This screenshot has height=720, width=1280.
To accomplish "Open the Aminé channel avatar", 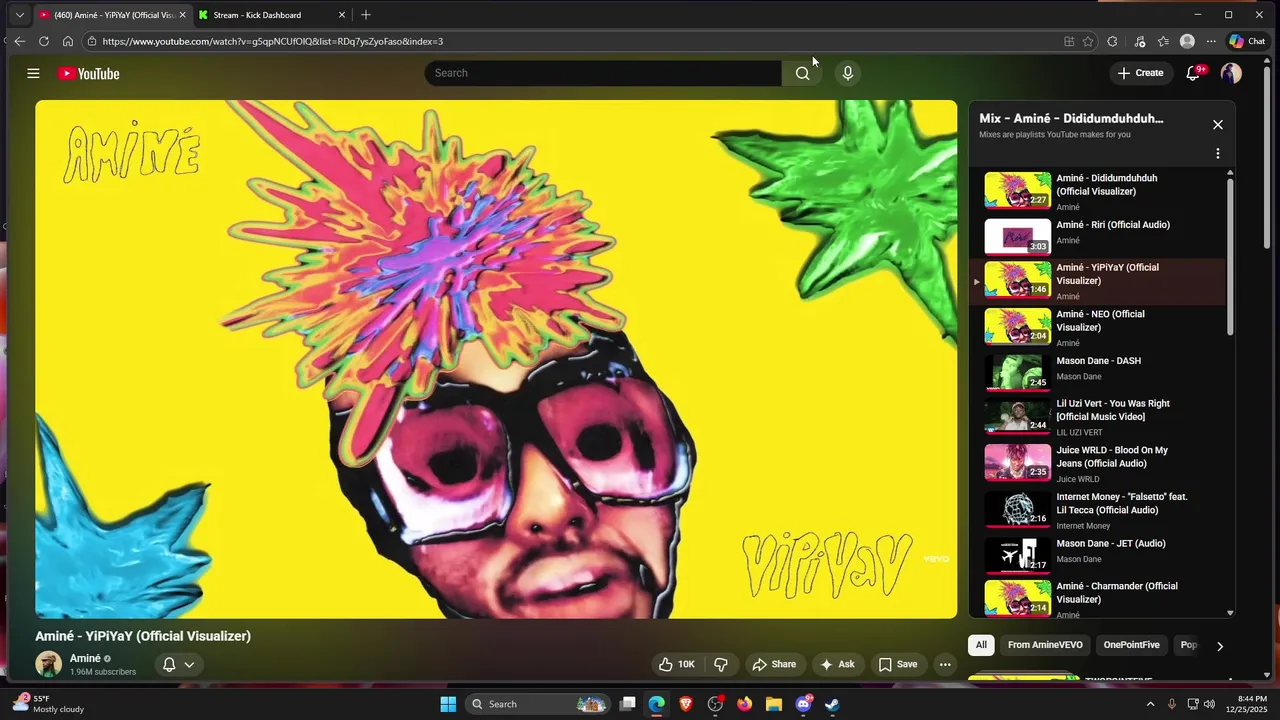I will click(x=48, y=664).
